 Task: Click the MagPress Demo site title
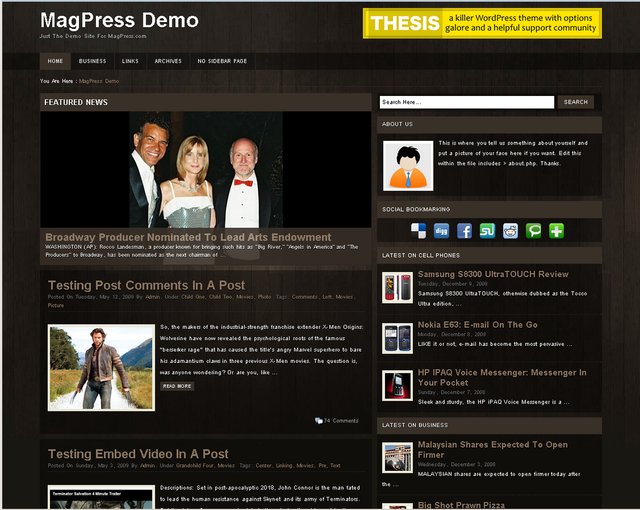click(119, 20)
